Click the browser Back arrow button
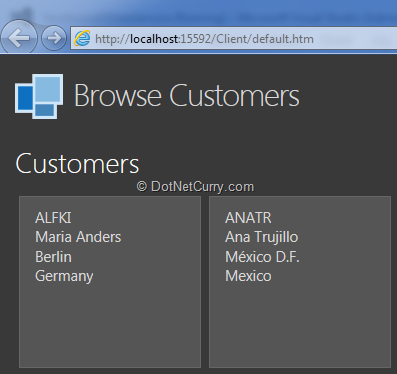Screen dimensions: 397x374 (19, 38)
